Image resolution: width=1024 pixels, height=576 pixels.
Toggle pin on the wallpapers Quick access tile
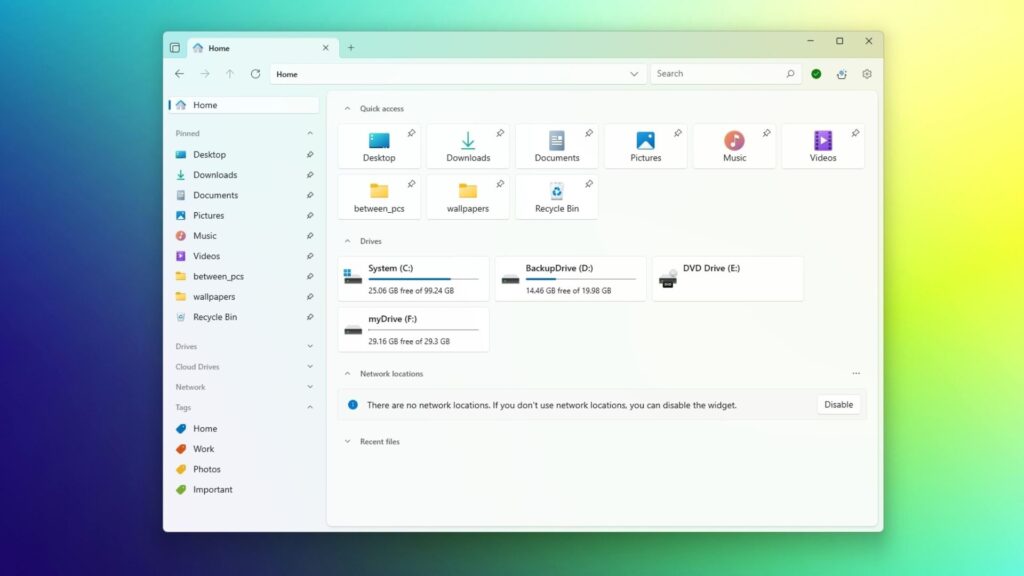coord(500,184)
